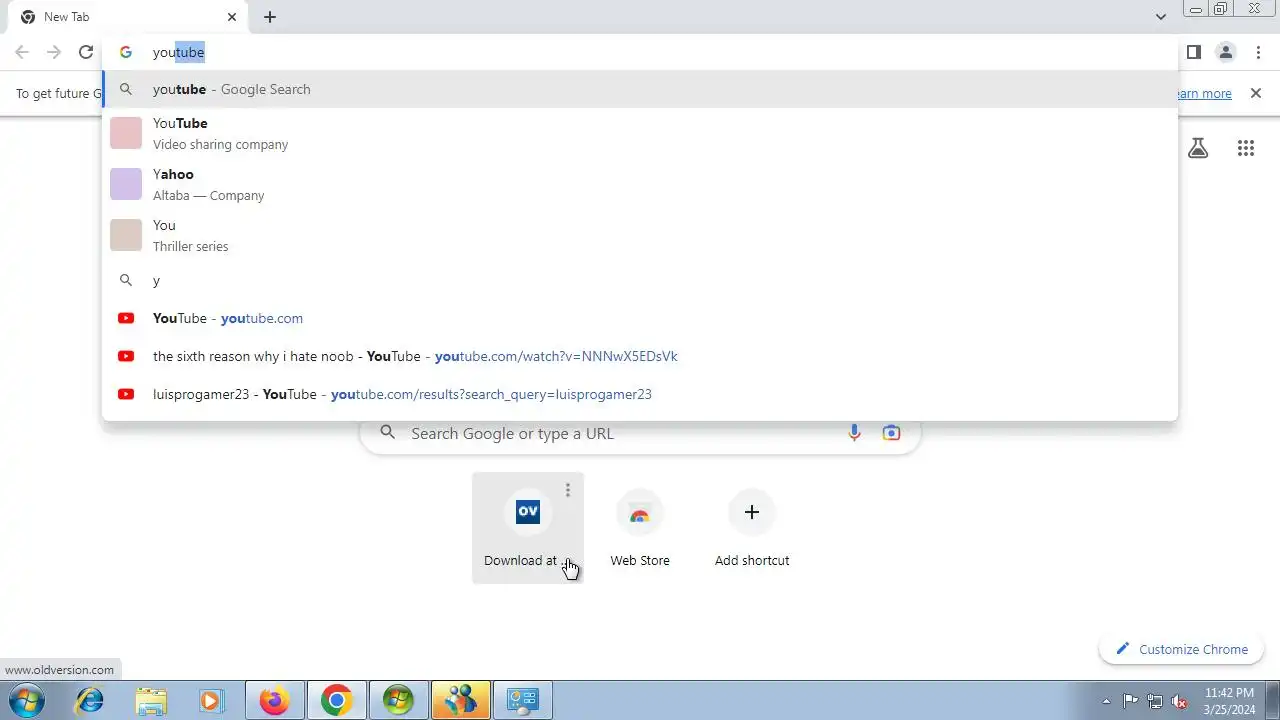Pick the You Thriller series suggestion

tap(640, 235)
